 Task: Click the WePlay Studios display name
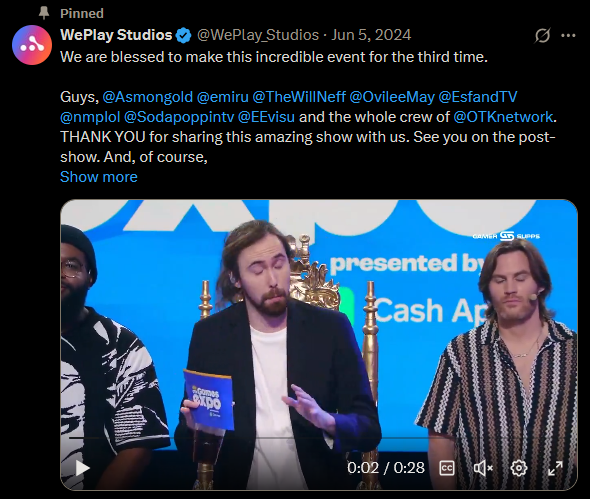coord(116,35)
